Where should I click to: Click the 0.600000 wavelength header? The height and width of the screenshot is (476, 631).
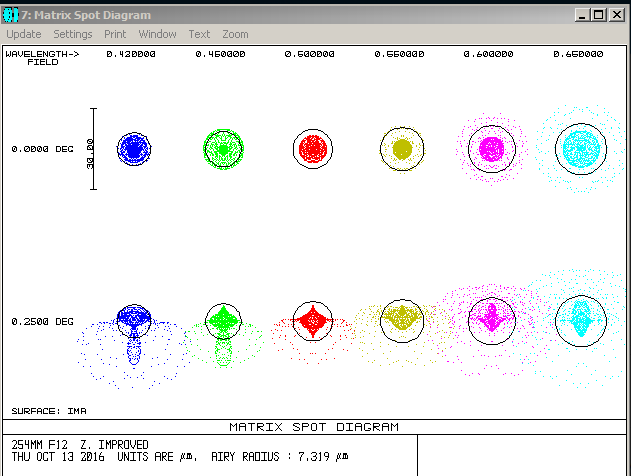coord(489,54)
